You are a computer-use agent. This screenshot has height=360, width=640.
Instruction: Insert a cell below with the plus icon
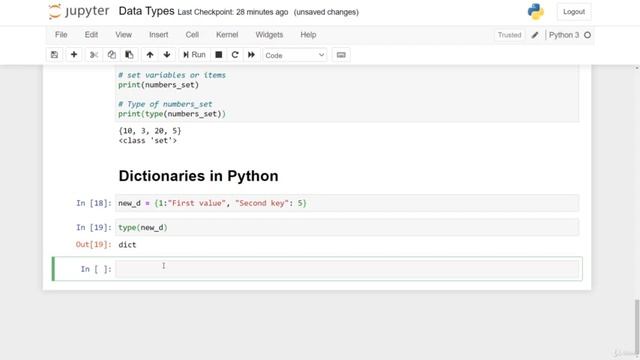74,55
